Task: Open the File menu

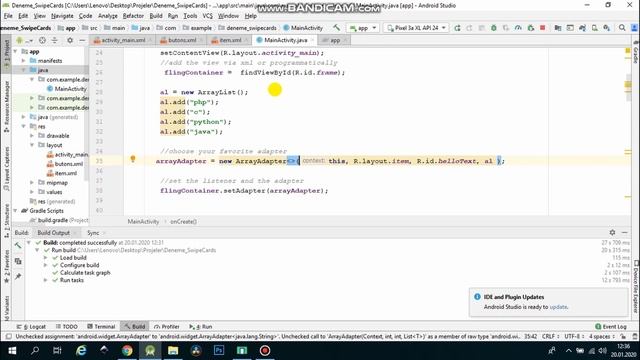Action: [8, 16]
